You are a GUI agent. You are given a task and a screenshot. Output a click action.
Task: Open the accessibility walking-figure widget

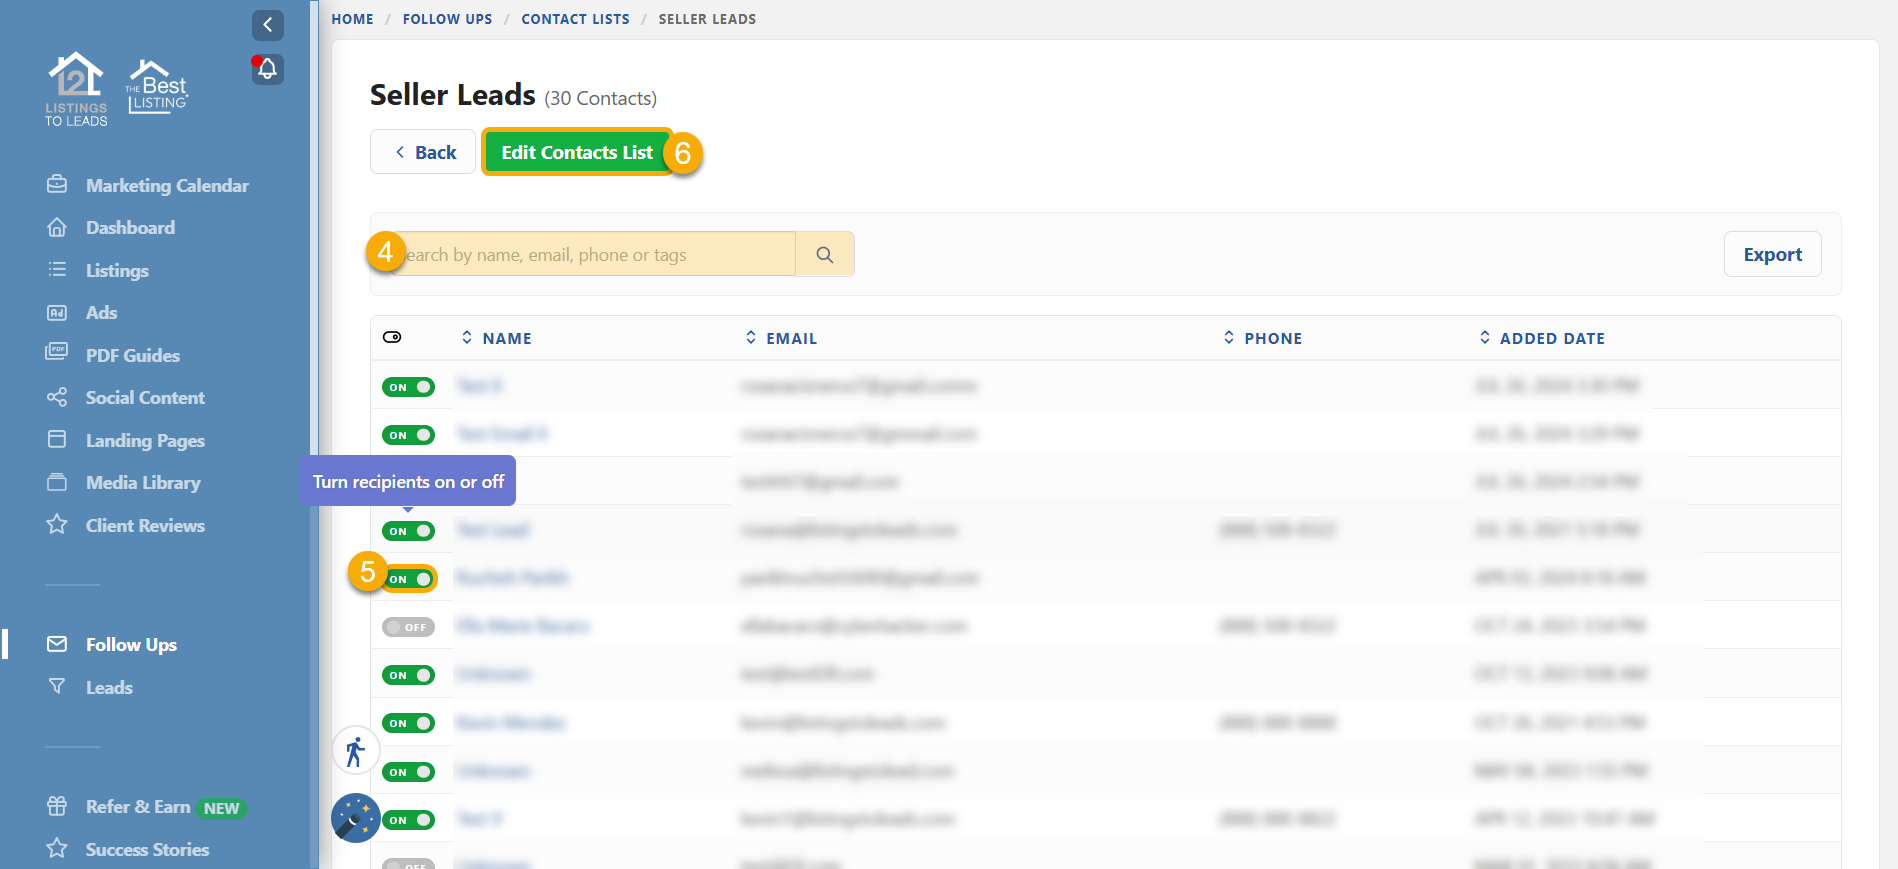pos(355,751)
